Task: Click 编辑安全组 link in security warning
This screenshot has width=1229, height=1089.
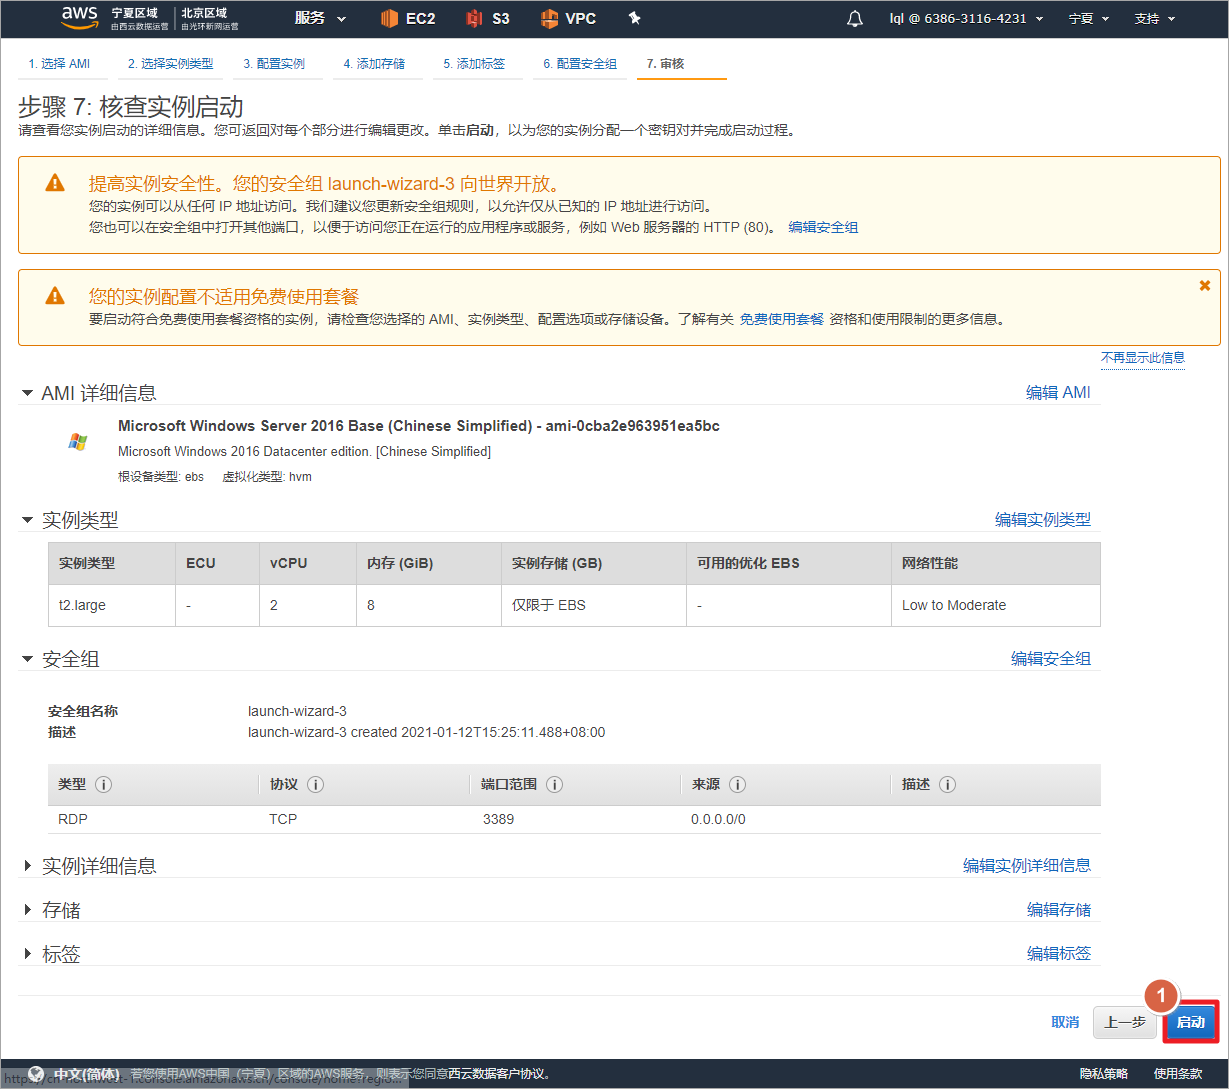Action: 823,227
